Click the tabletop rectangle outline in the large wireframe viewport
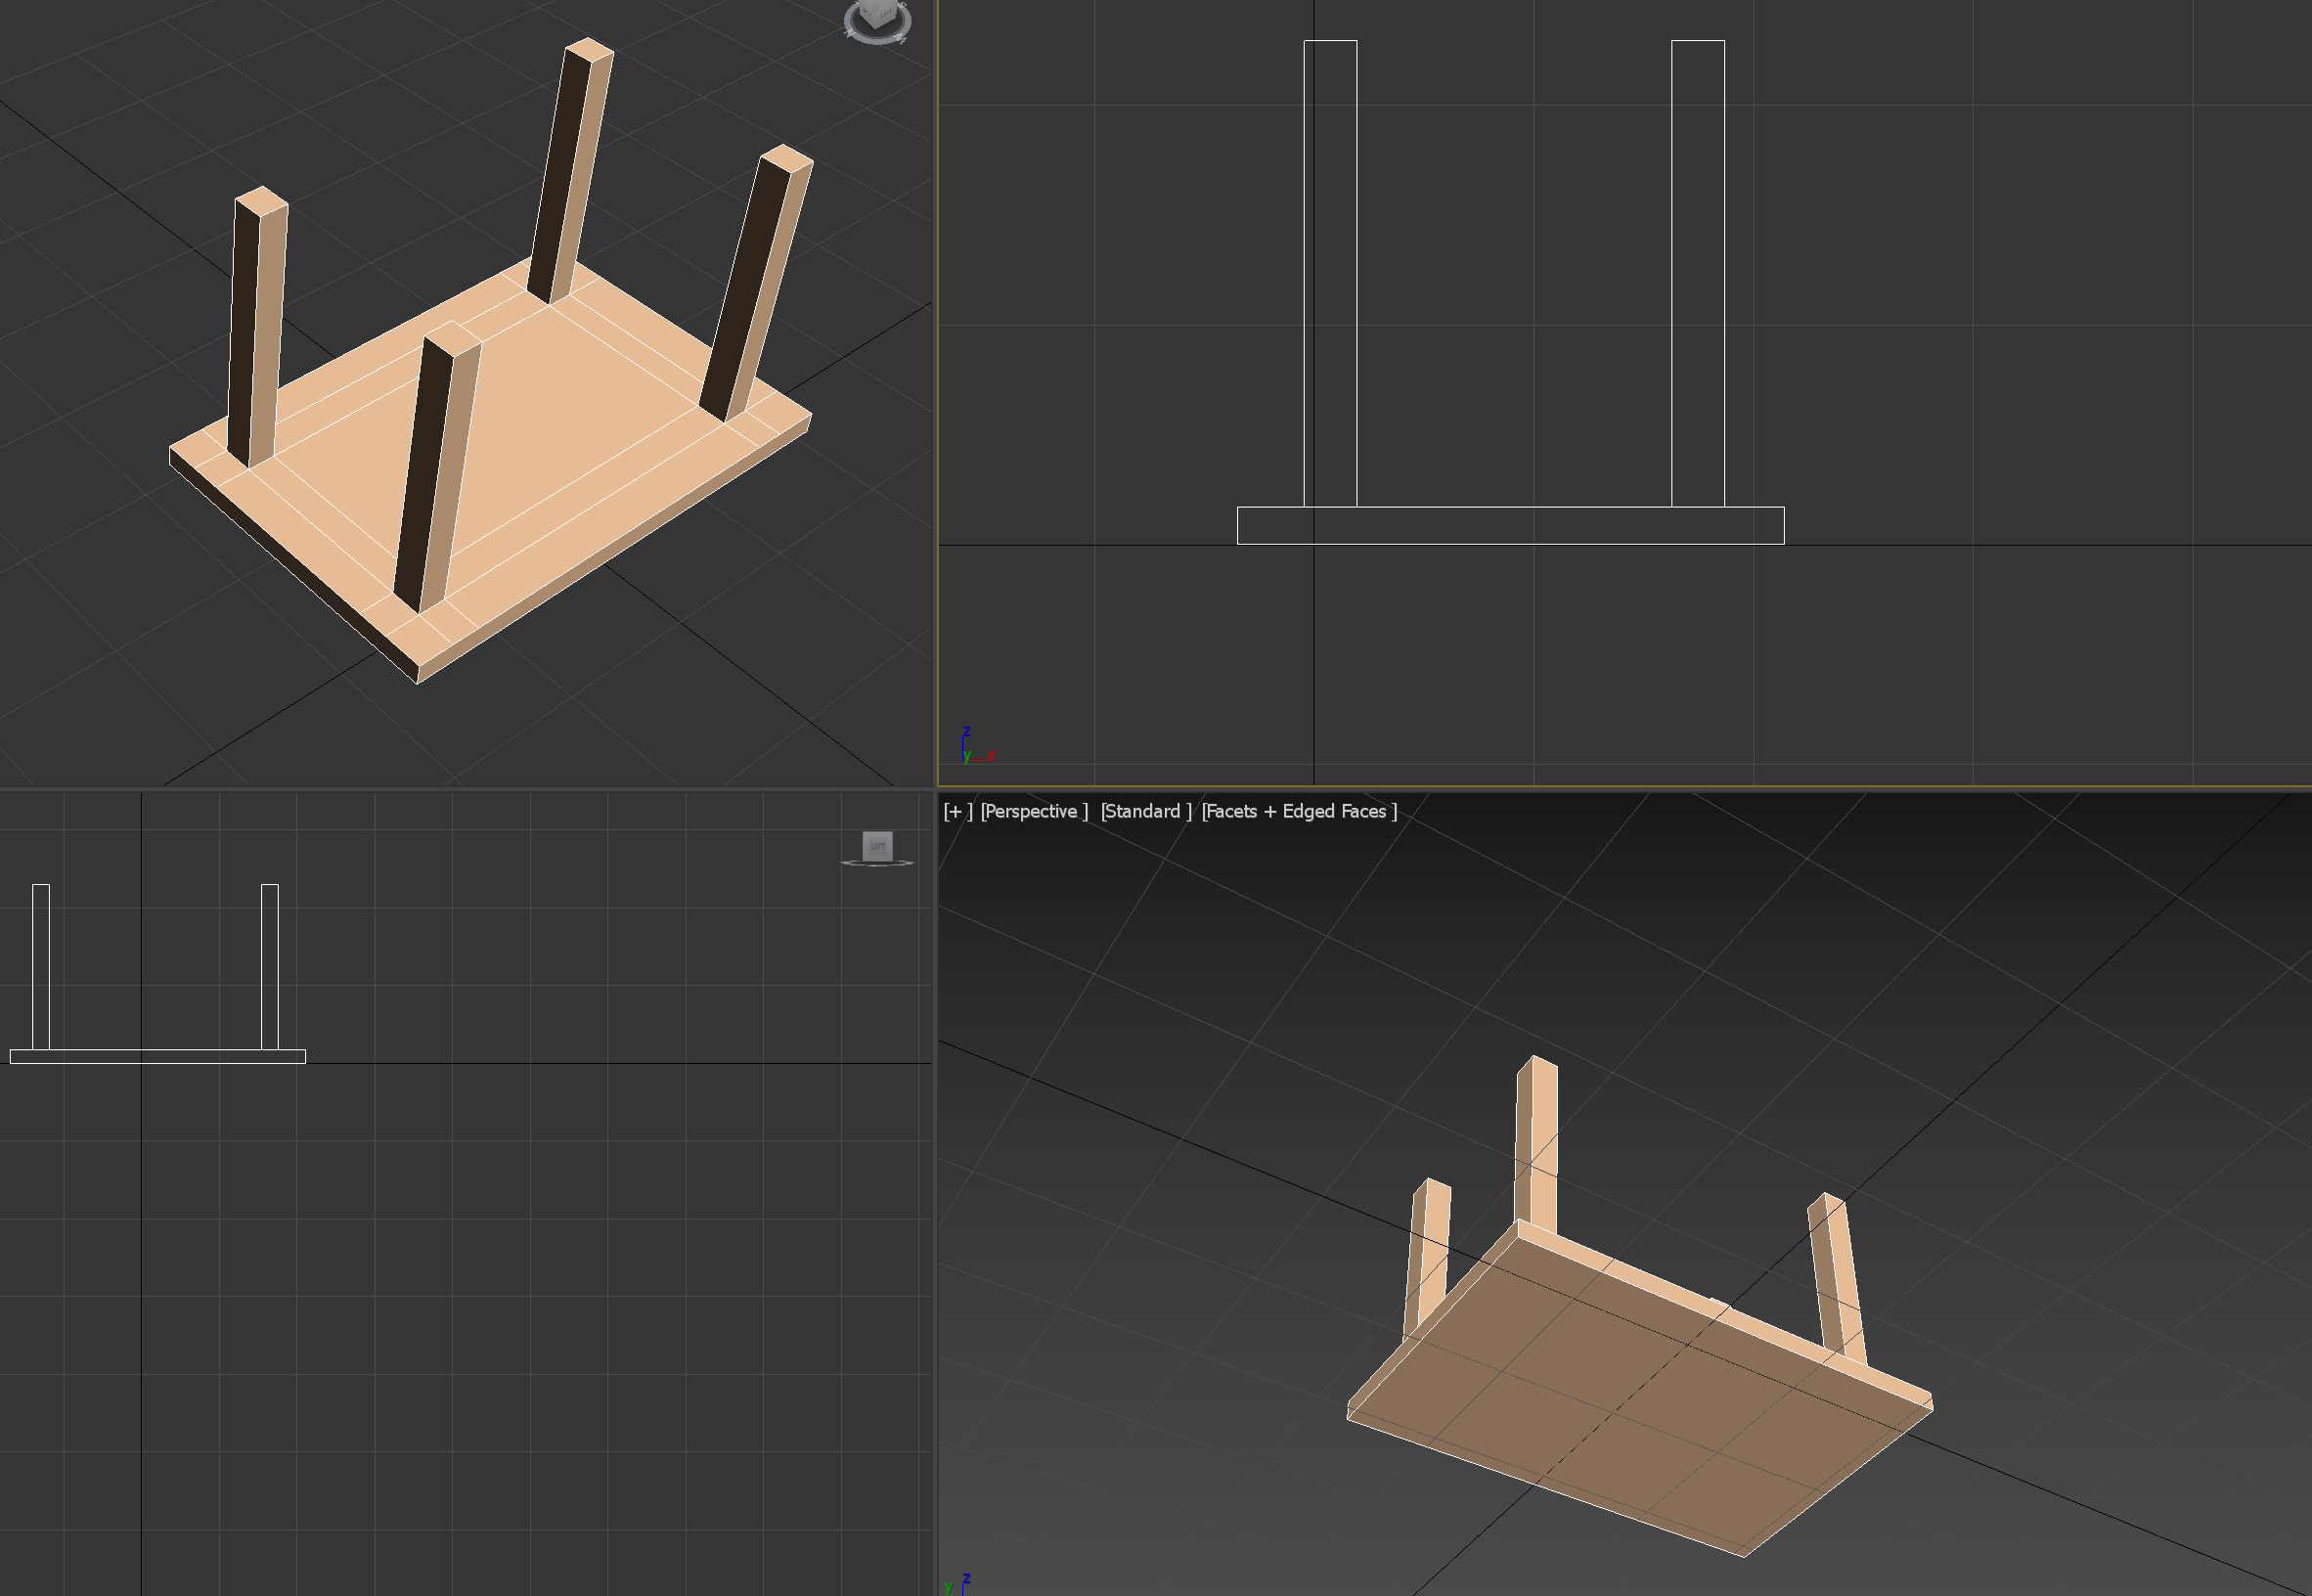2312x1596 pixels. click(x=1510, y=526)
